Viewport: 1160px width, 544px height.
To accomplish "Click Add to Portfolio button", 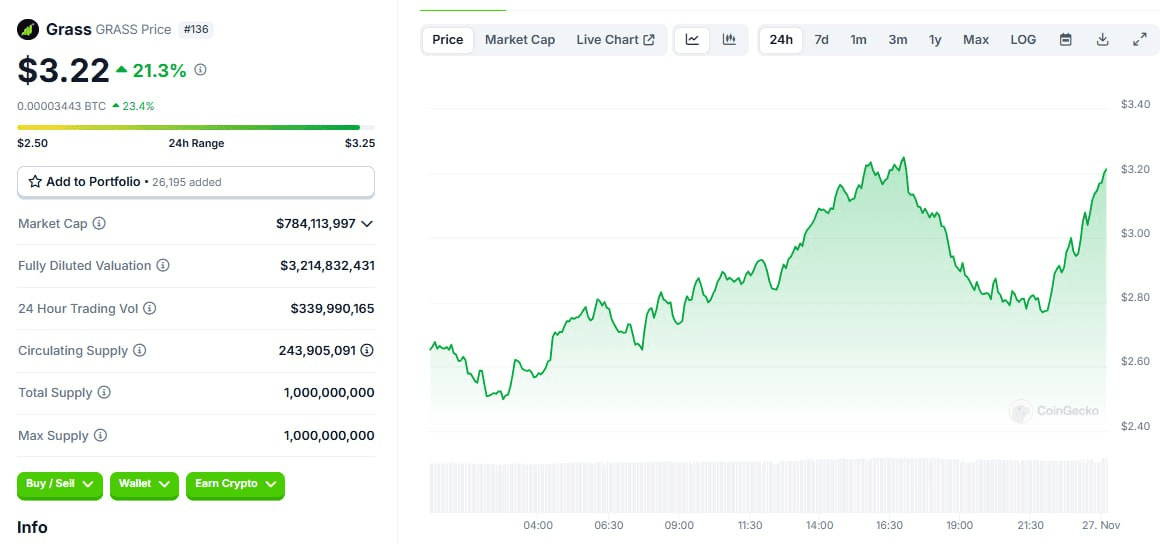I will coord(196,182).
